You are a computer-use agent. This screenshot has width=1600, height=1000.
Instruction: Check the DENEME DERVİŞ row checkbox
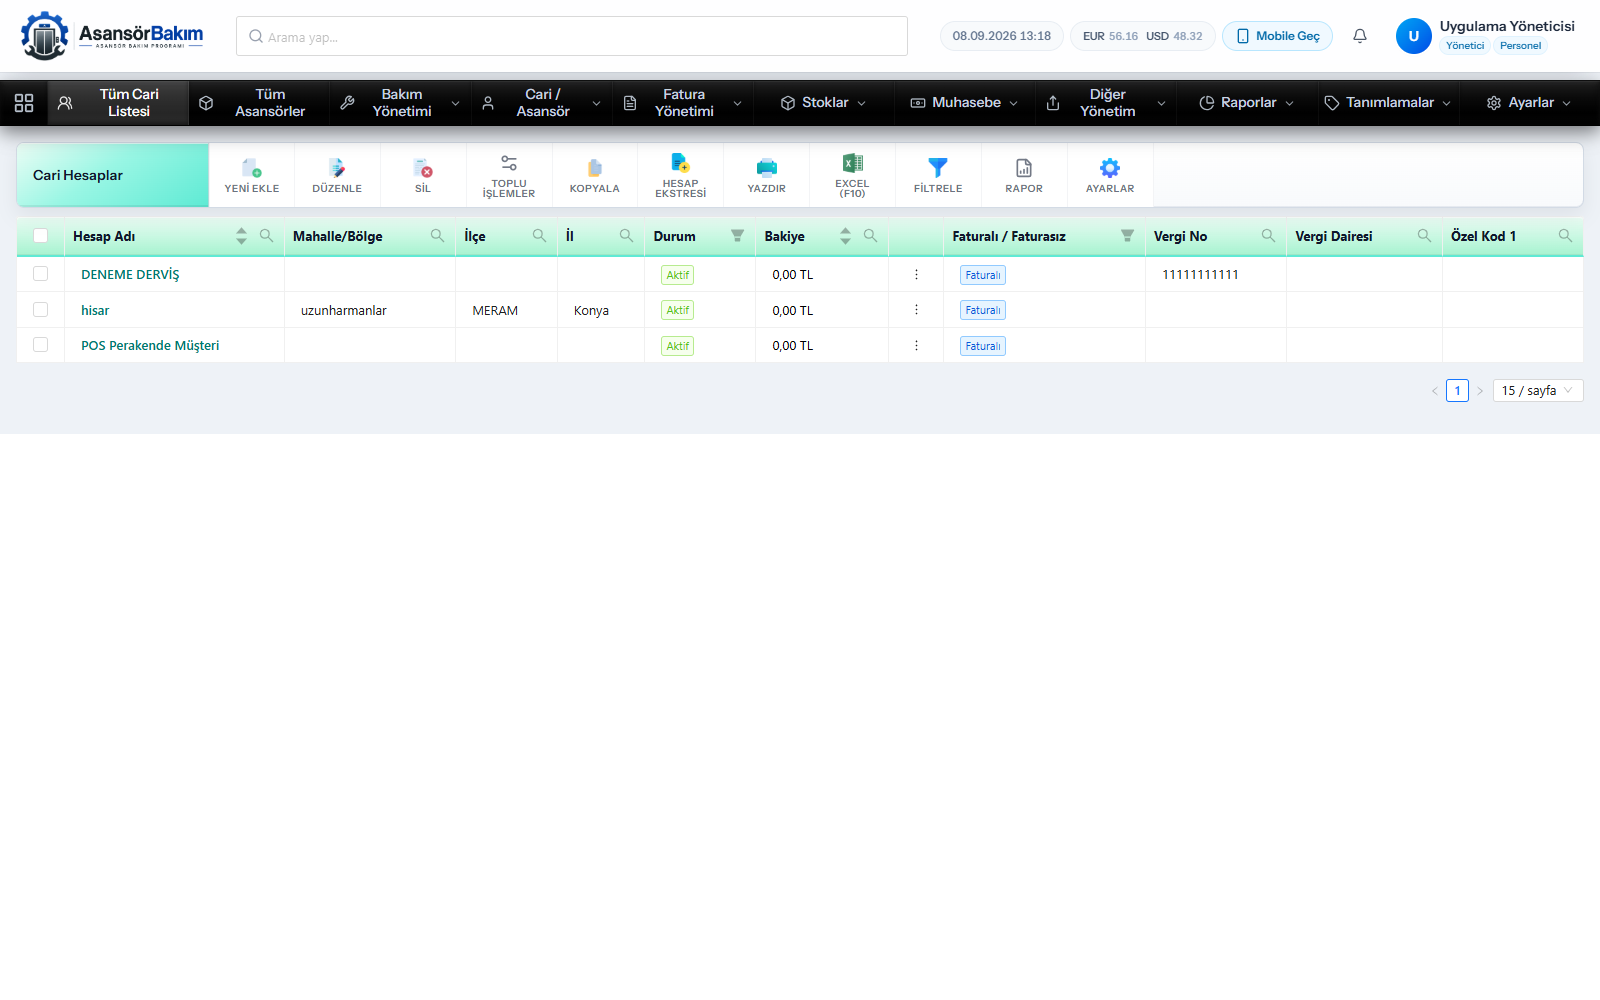pos(41,274)
